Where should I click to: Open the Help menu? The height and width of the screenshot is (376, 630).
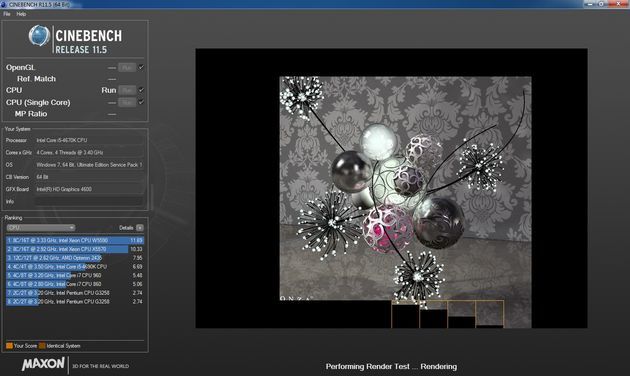pyautogui.click(x=21, y=14)
